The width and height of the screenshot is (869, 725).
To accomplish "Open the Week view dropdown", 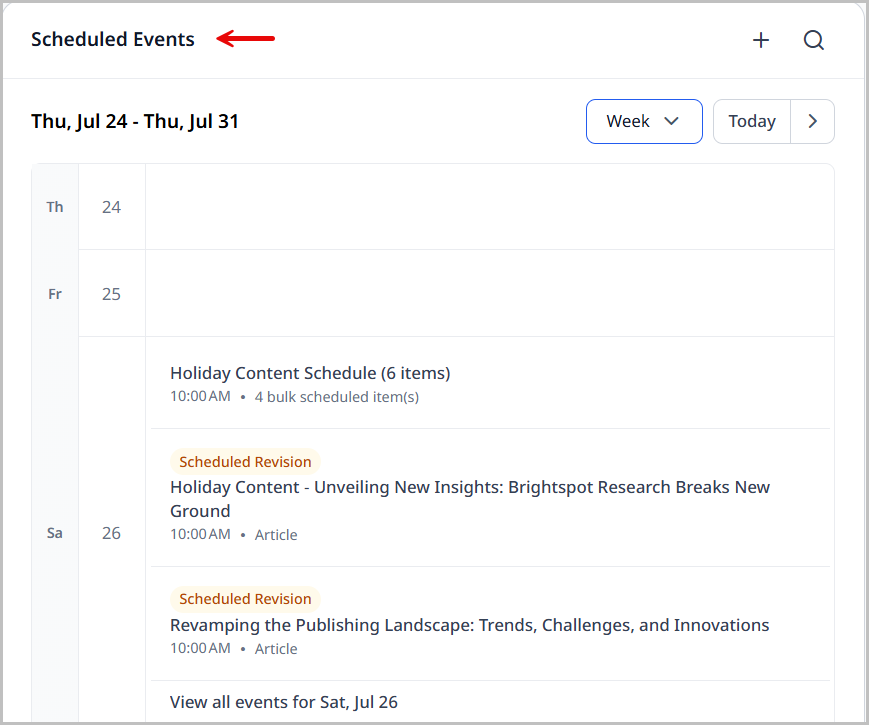I will coord(644,121).
